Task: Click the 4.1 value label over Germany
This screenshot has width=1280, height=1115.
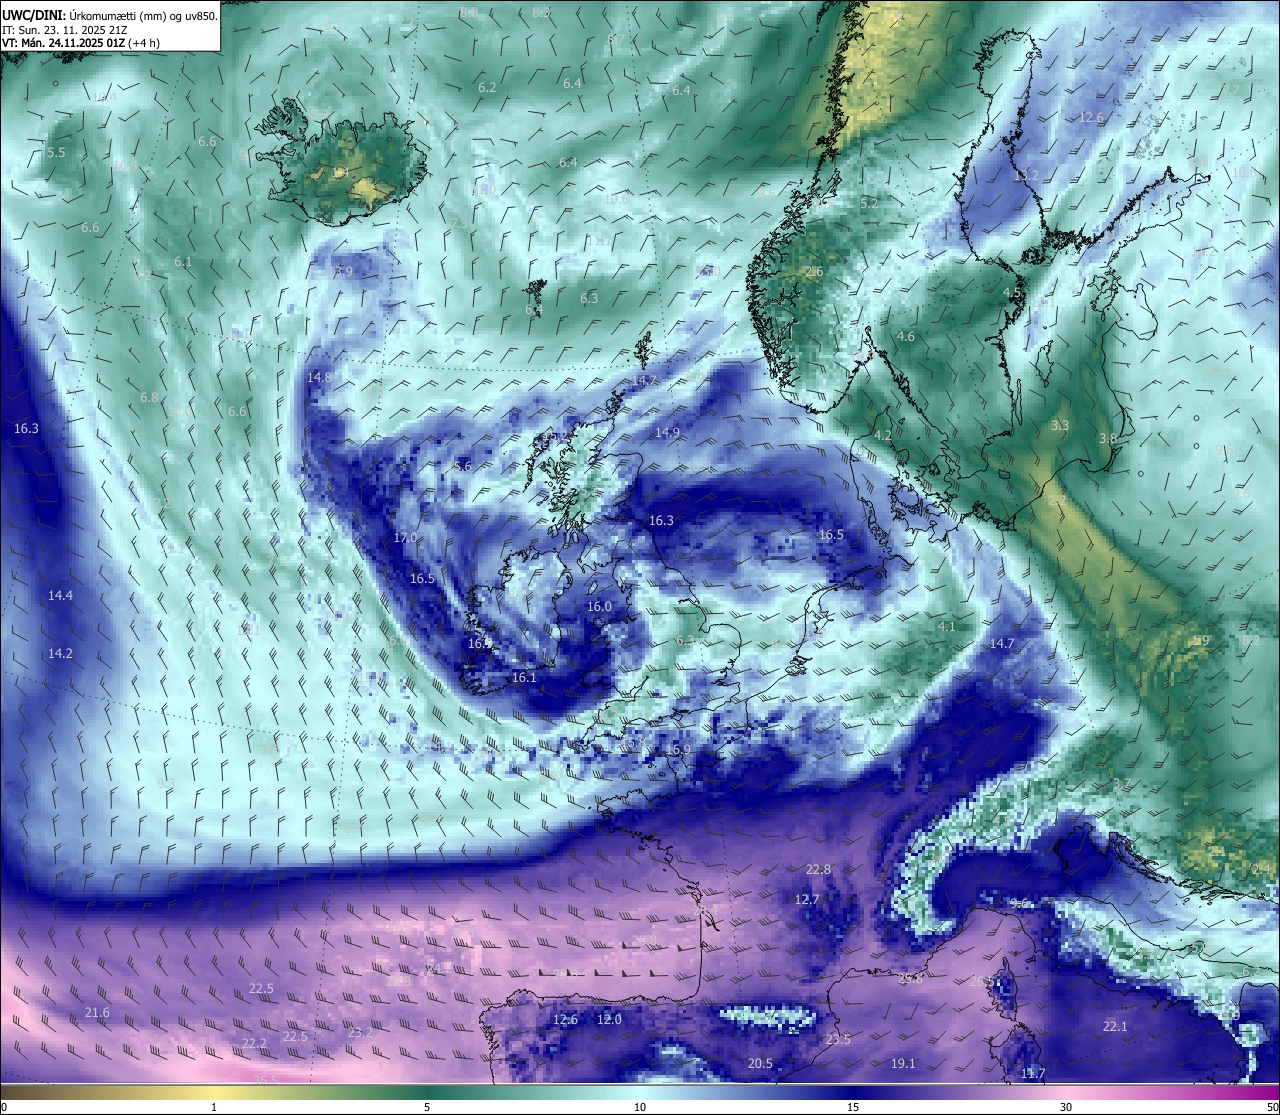Action: click(x=946, y=626)
